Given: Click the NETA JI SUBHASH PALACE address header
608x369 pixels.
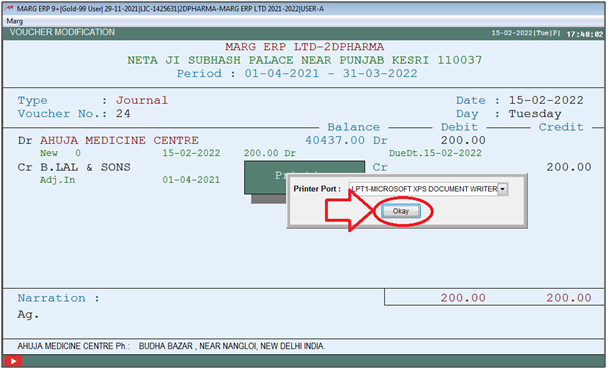Looking at the screenshot, I should pos(305,60).
